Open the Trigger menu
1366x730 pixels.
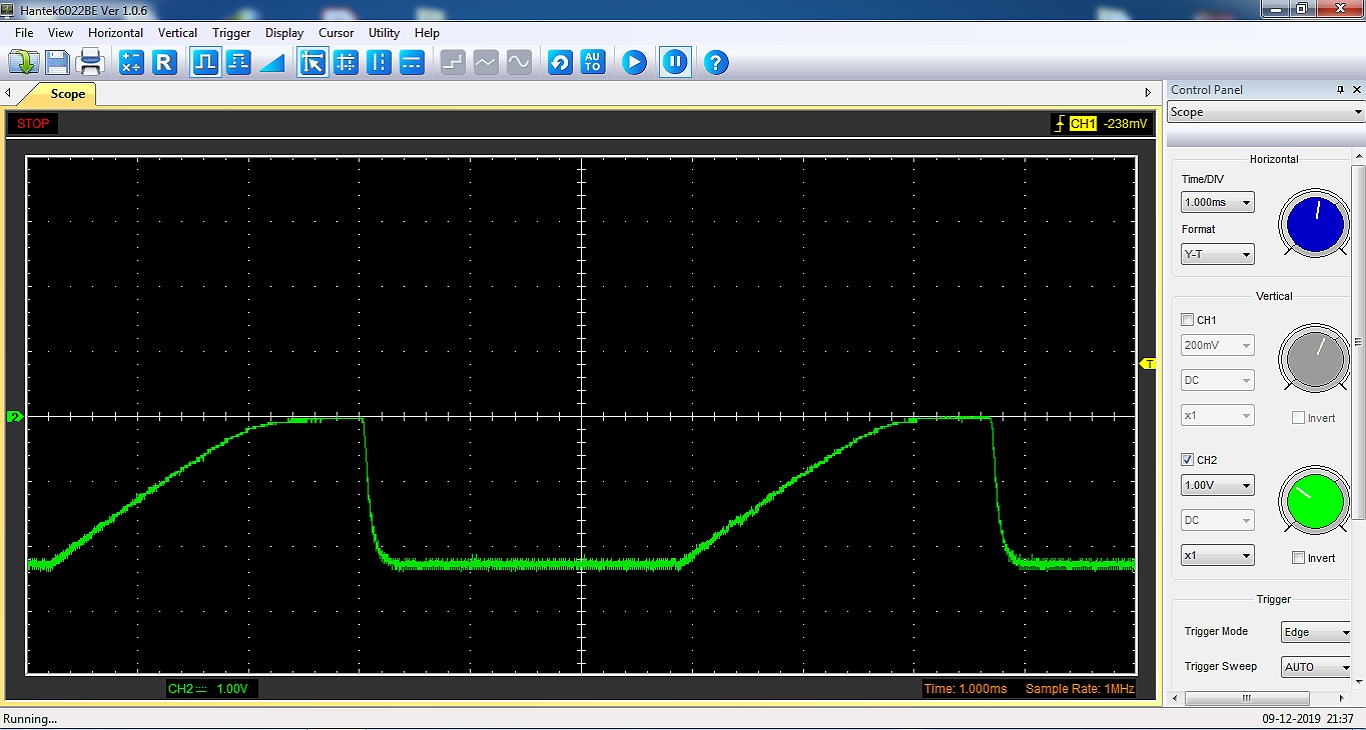(x=231, y=33)
